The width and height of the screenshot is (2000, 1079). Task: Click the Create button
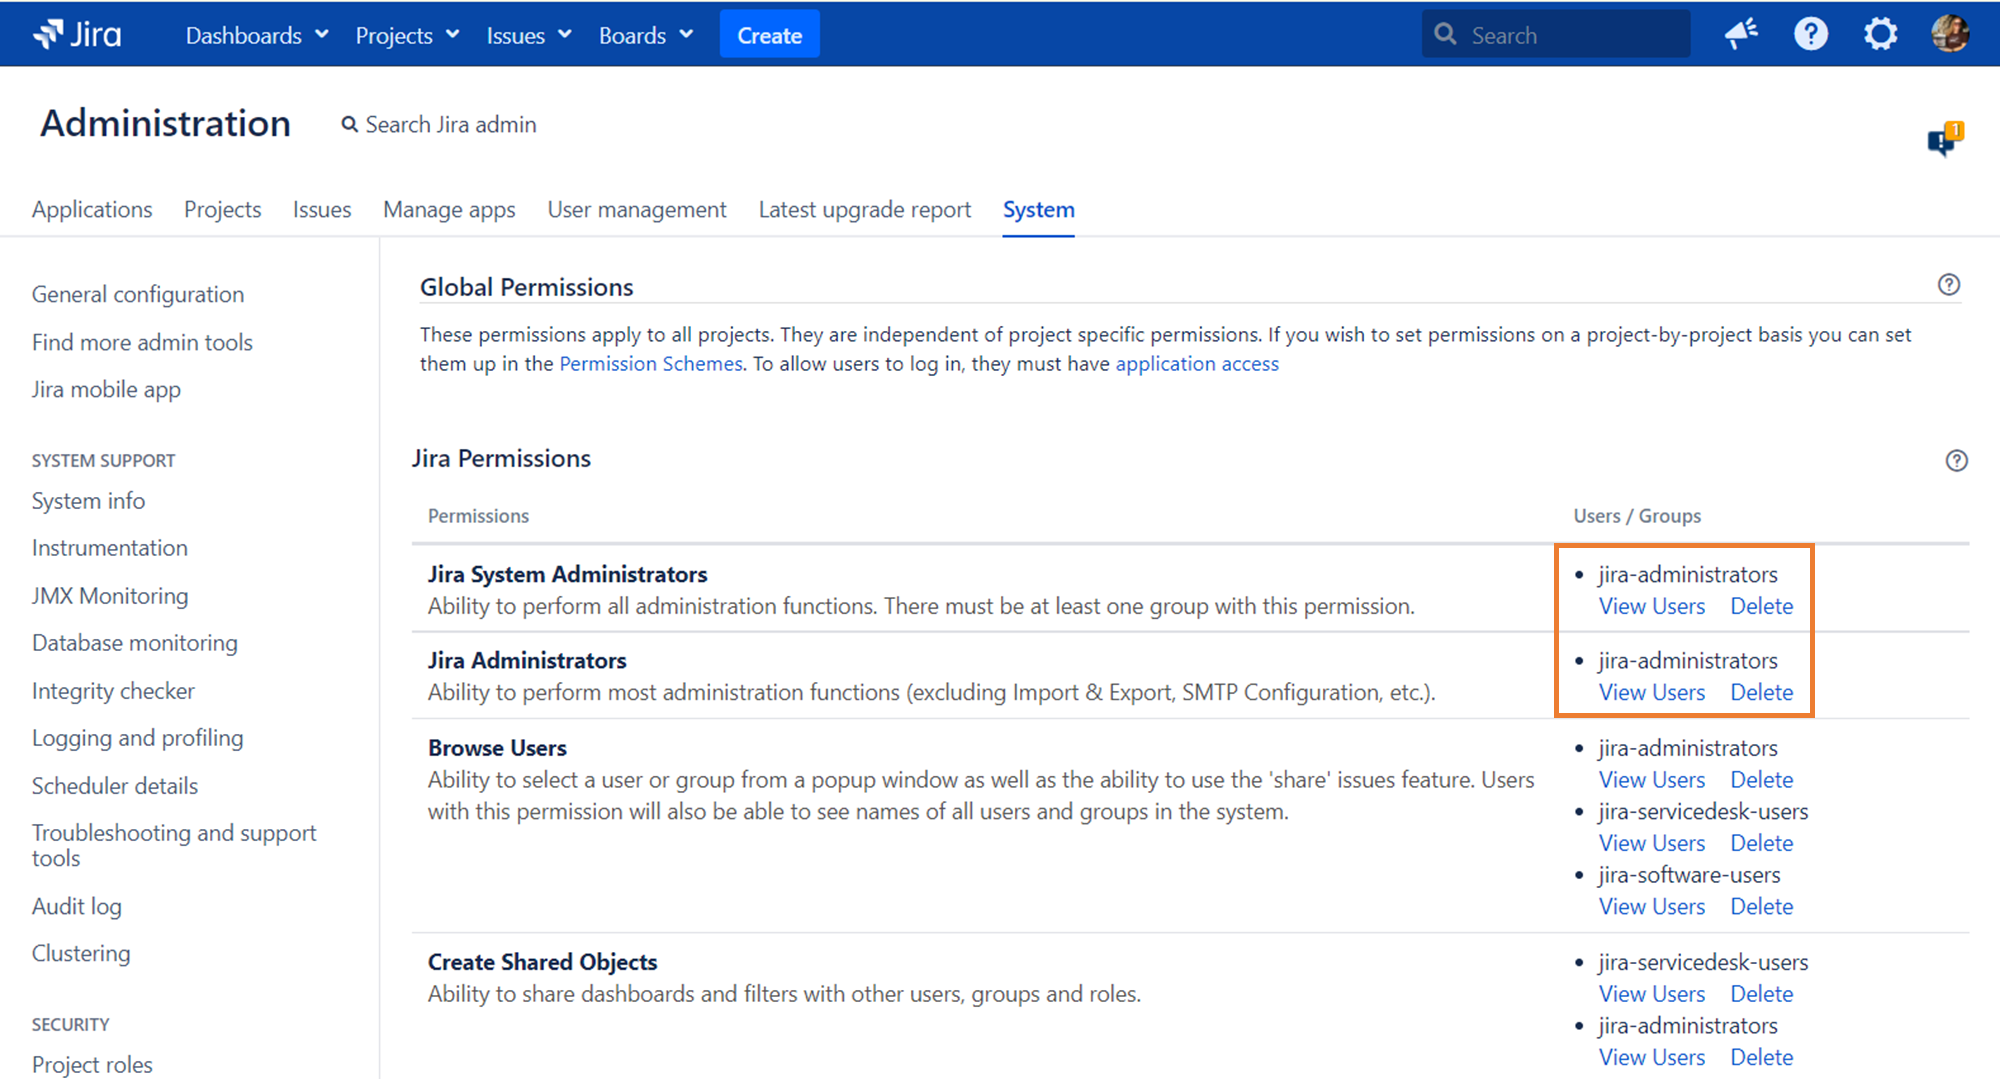pyautogui.click(x=769, y=34)
